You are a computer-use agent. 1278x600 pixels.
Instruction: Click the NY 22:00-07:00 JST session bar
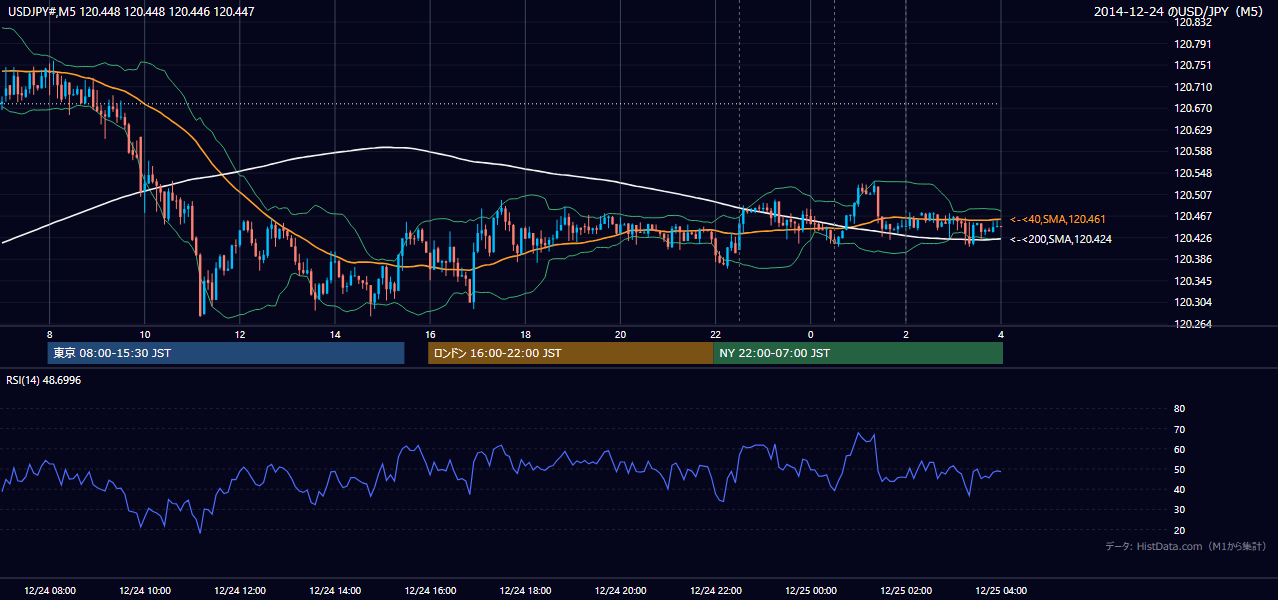pyautogui.click(x=858, y=353)
